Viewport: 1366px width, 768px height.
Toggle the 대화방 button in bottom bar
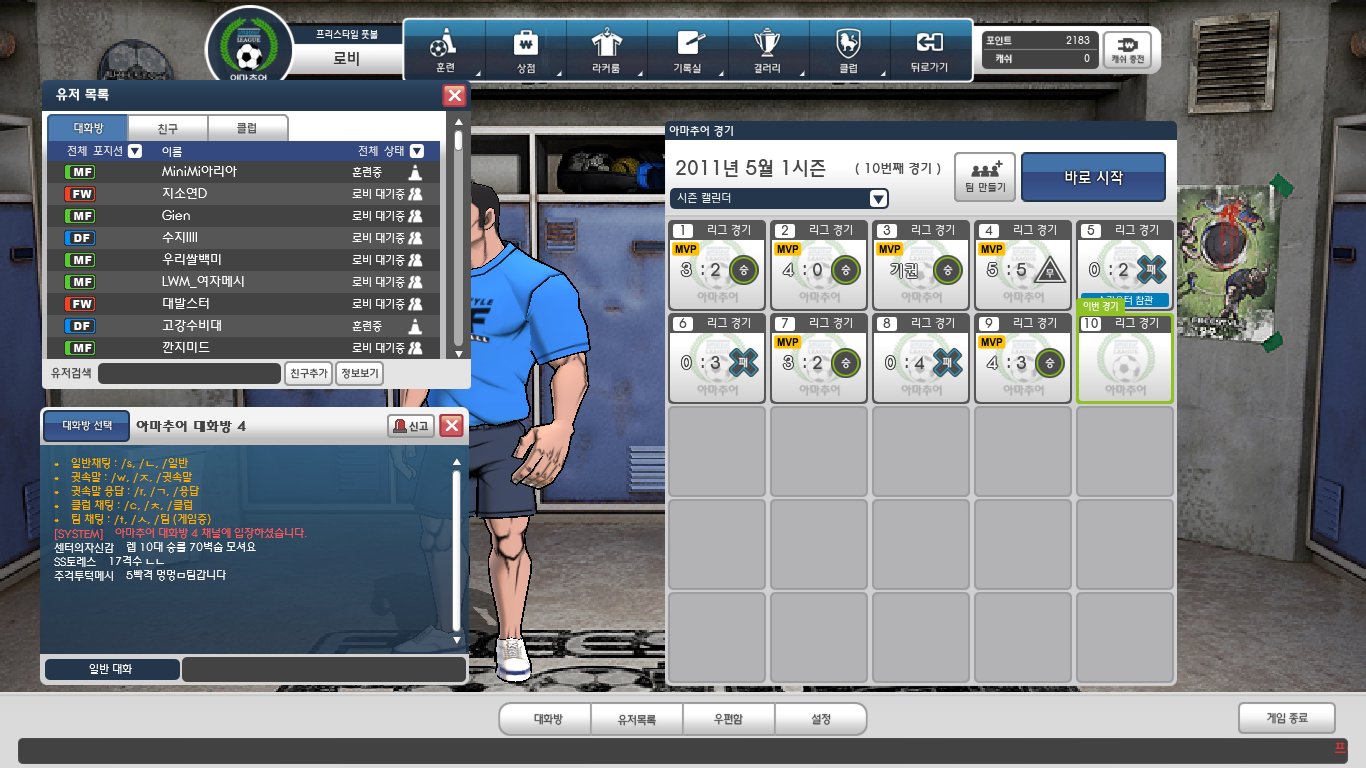[x=545, y=719]
